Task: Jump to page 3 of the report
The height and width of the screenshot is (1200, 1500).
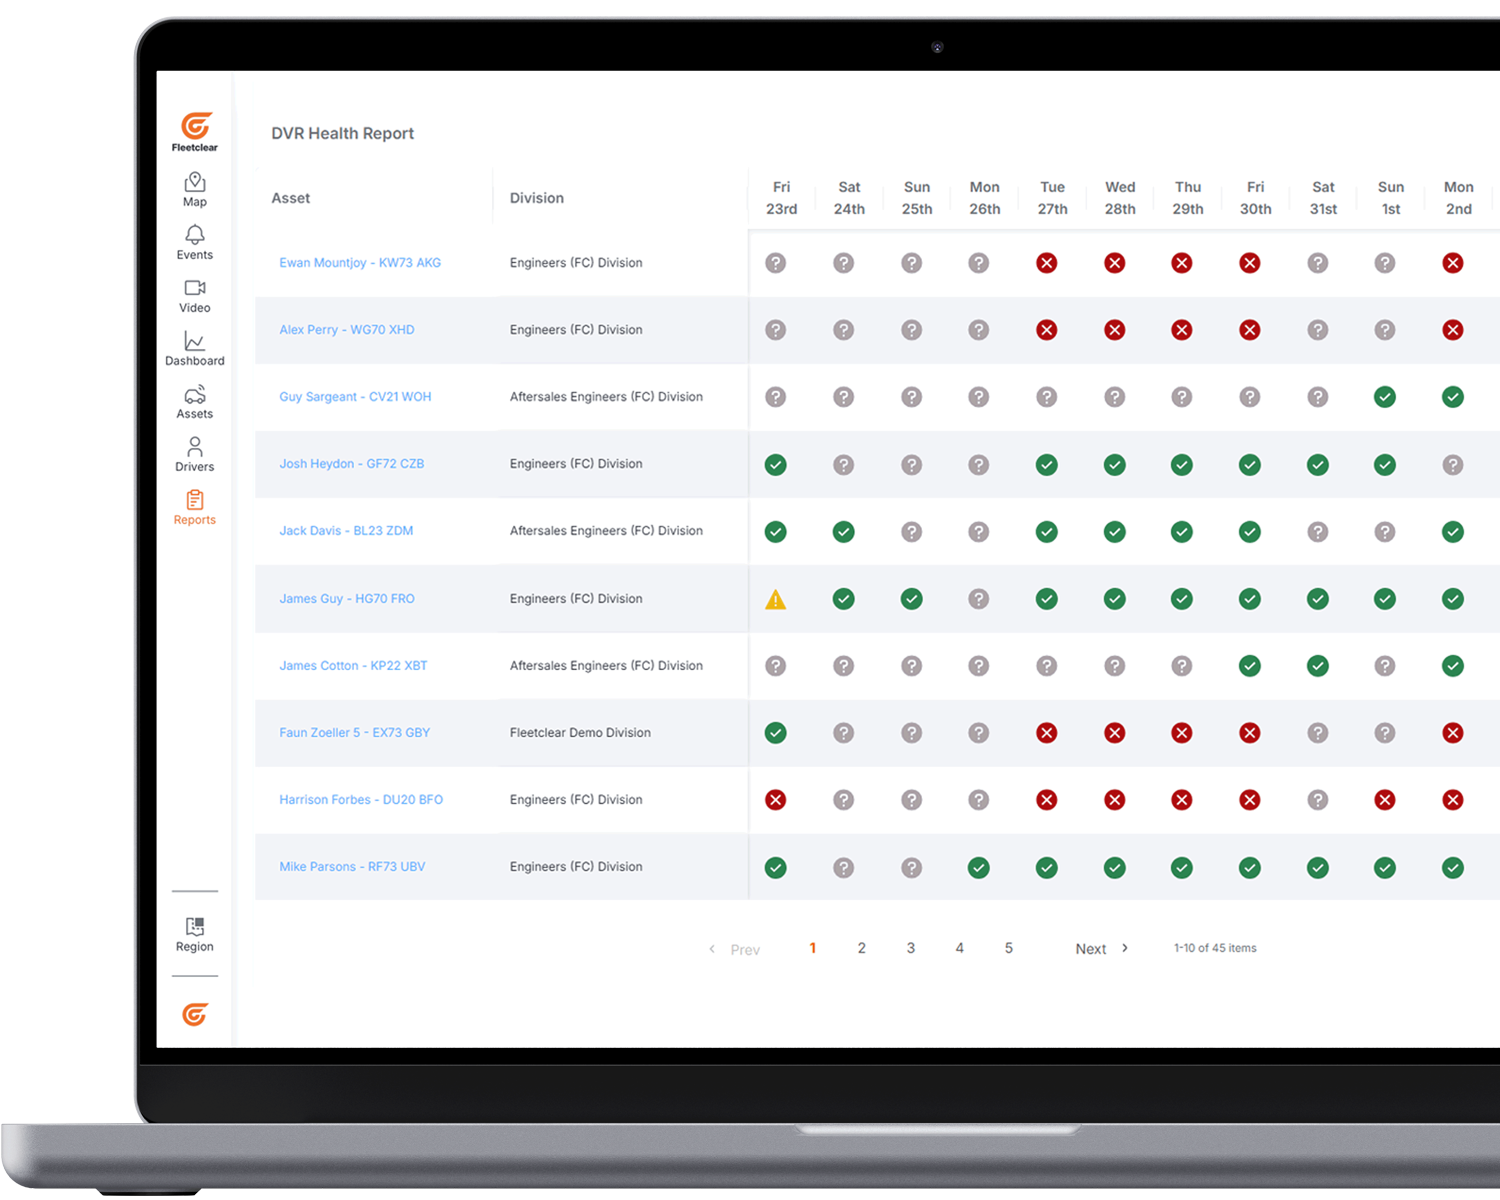Action: (x=910, y=948)
